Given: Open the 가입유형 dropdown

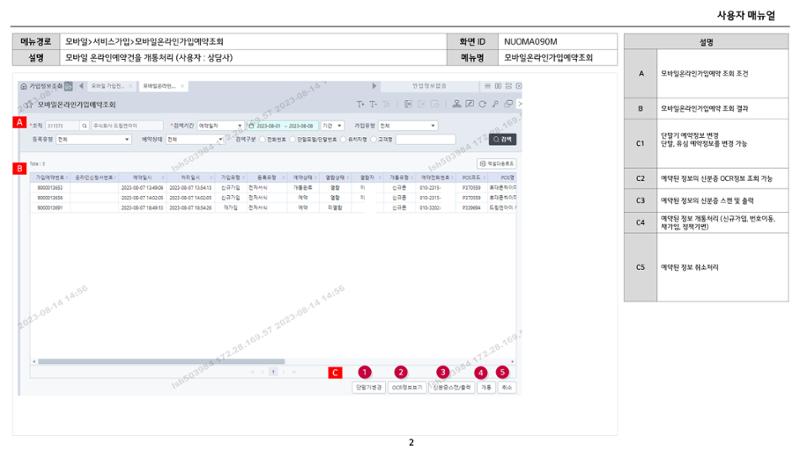Looking at the screenshot, I should tap(408, 126).
